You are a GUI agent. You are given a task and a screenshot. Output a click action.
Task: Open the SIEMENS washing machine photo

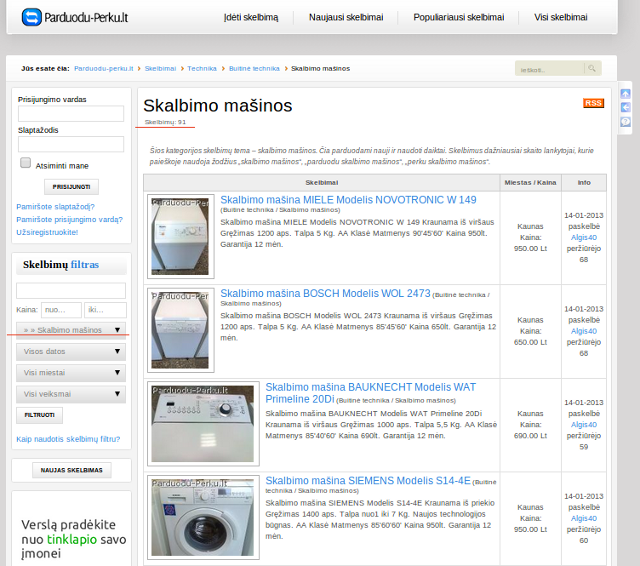(203, 516)
